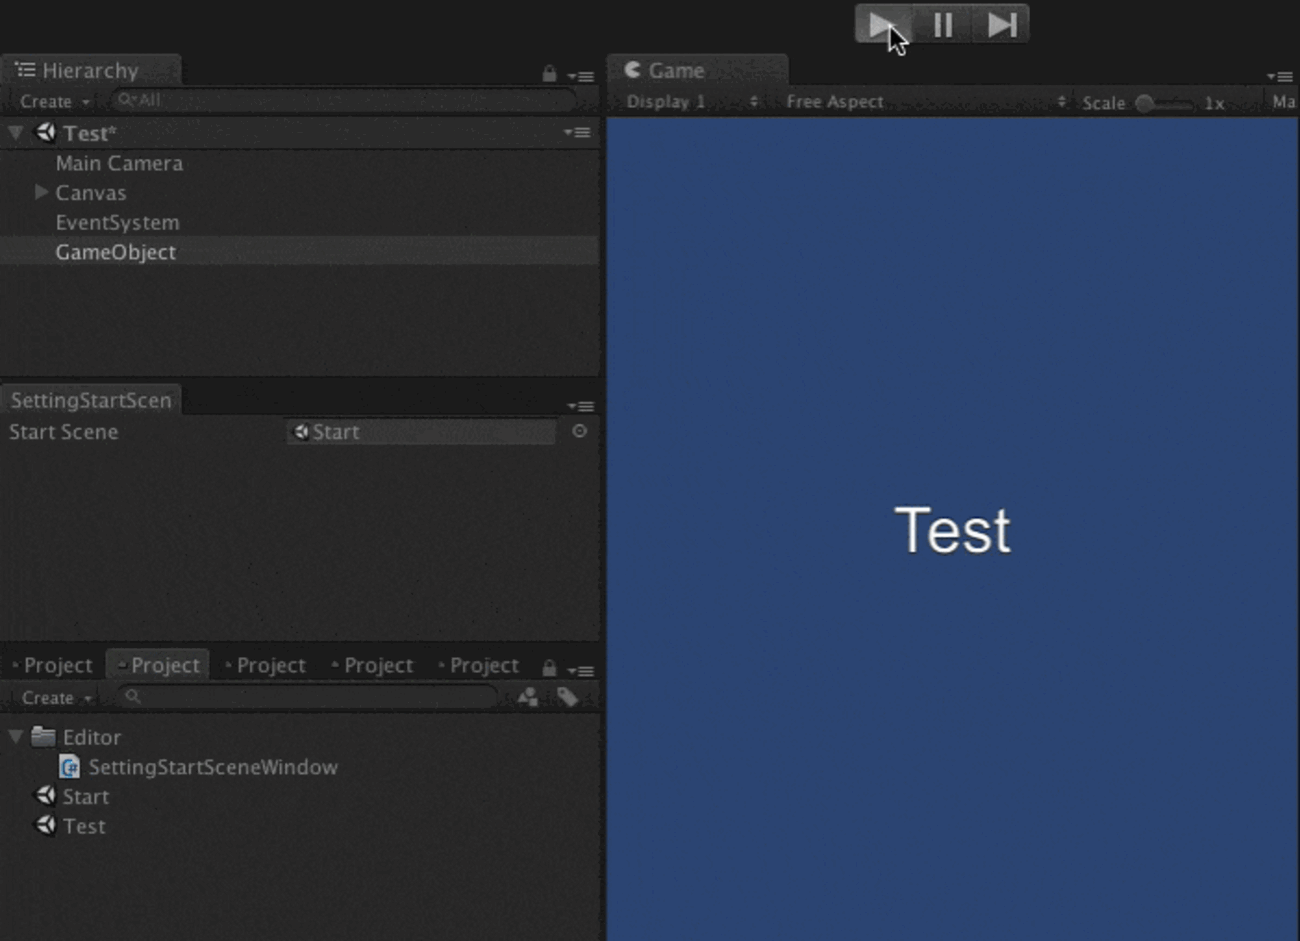Switch to the Game tab
1300x941 pixels.
(x=697, y=70)
